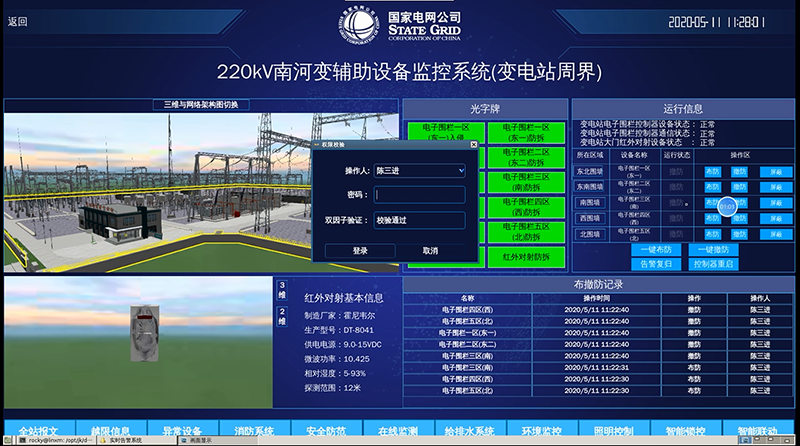Open the 消防系统 tab
800x446 pixels.
tap(255, 431)
